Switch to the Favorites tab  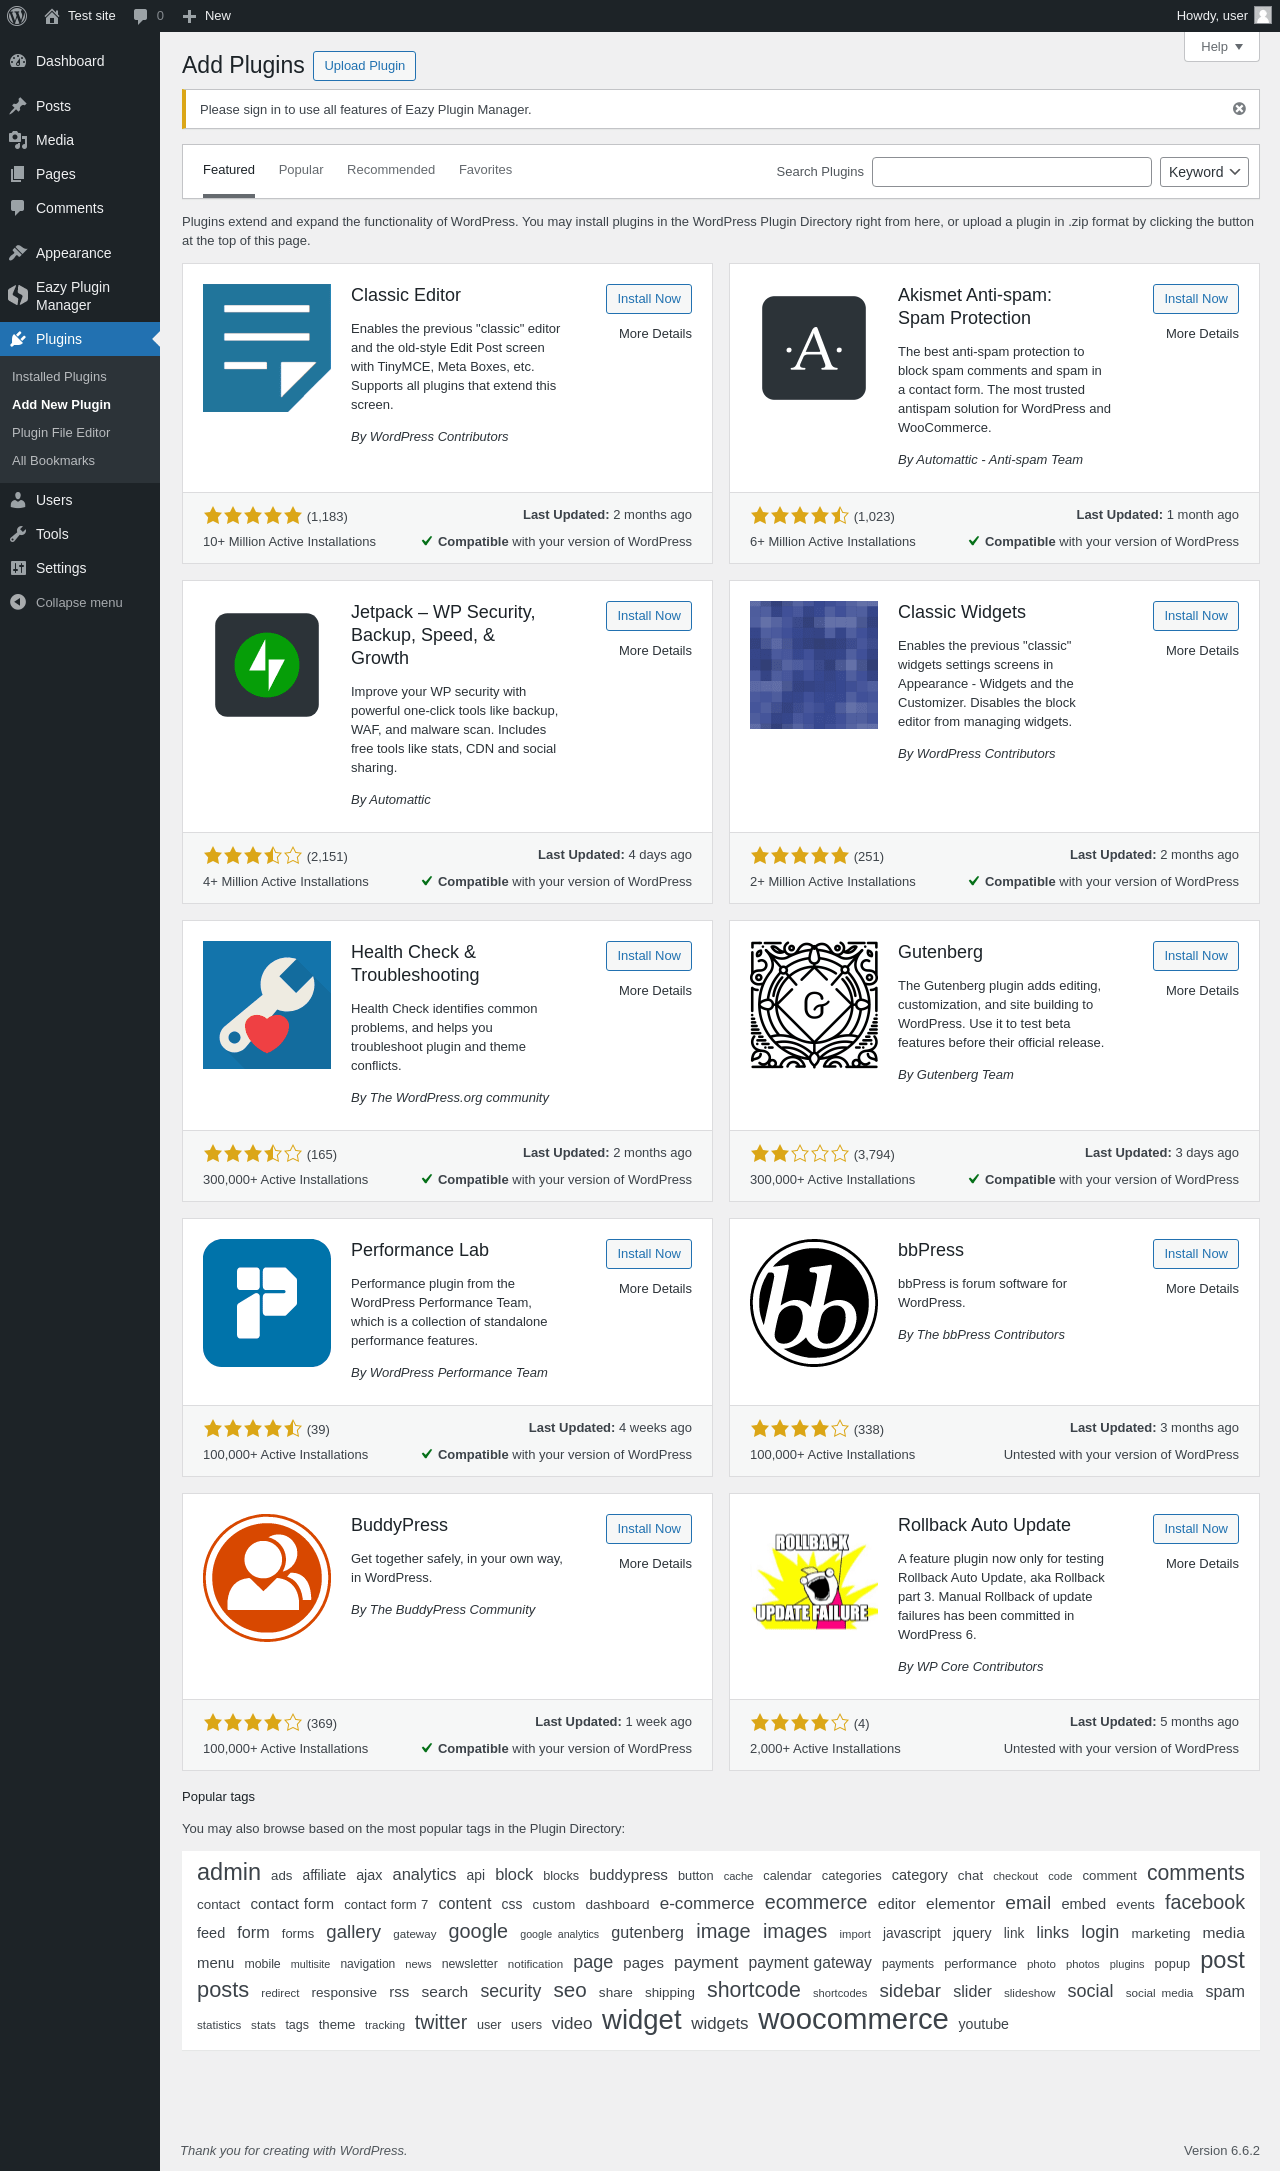[485, 170]
